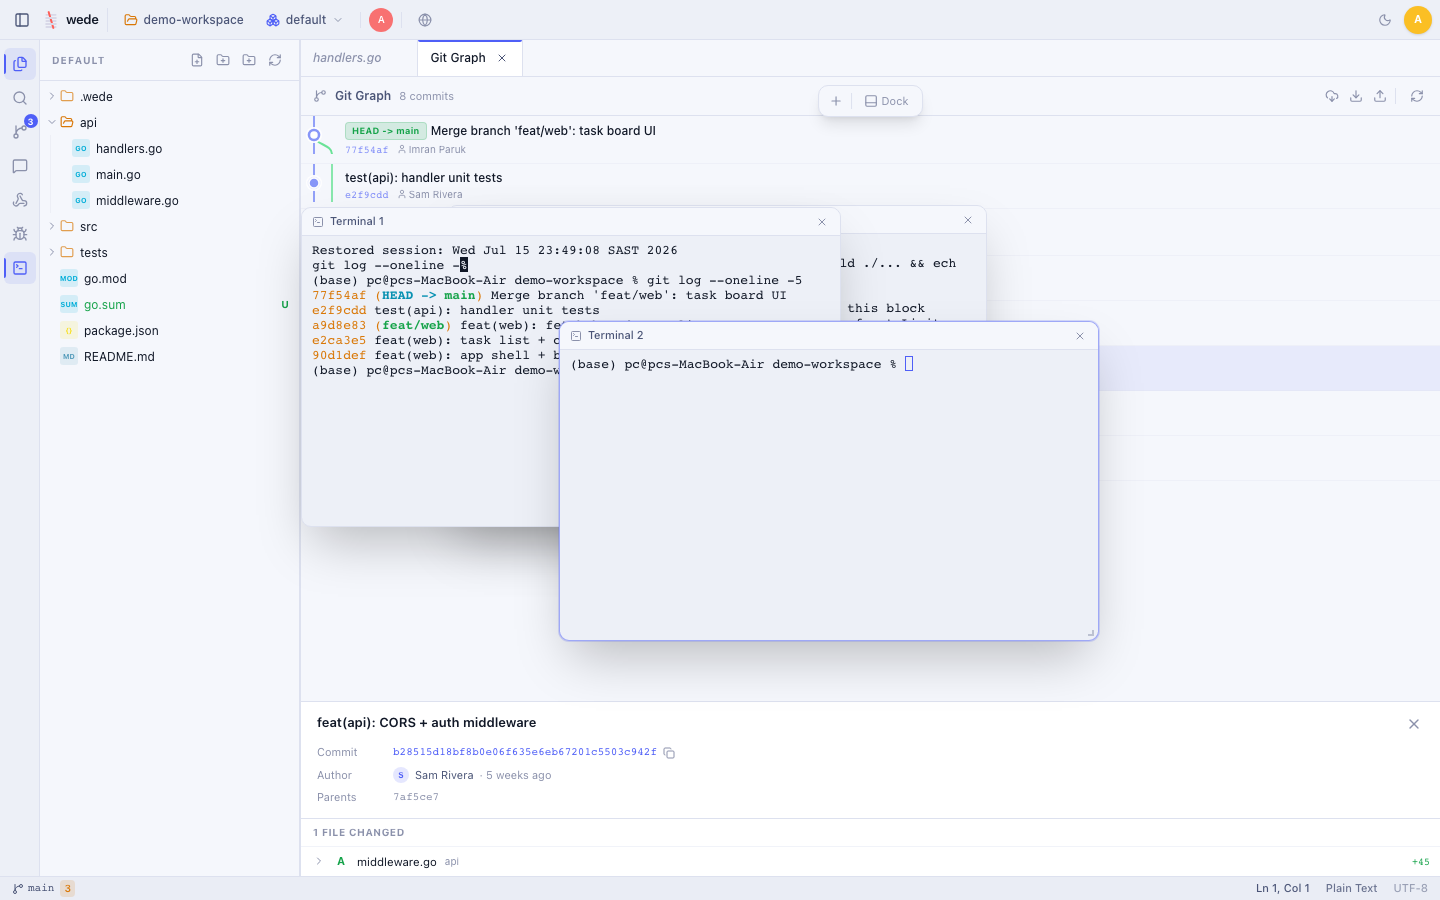This screenshot has width=1440, height=900.
Task: Open the Debug bug icon in activity bar
Action: (x=20, y=234)
